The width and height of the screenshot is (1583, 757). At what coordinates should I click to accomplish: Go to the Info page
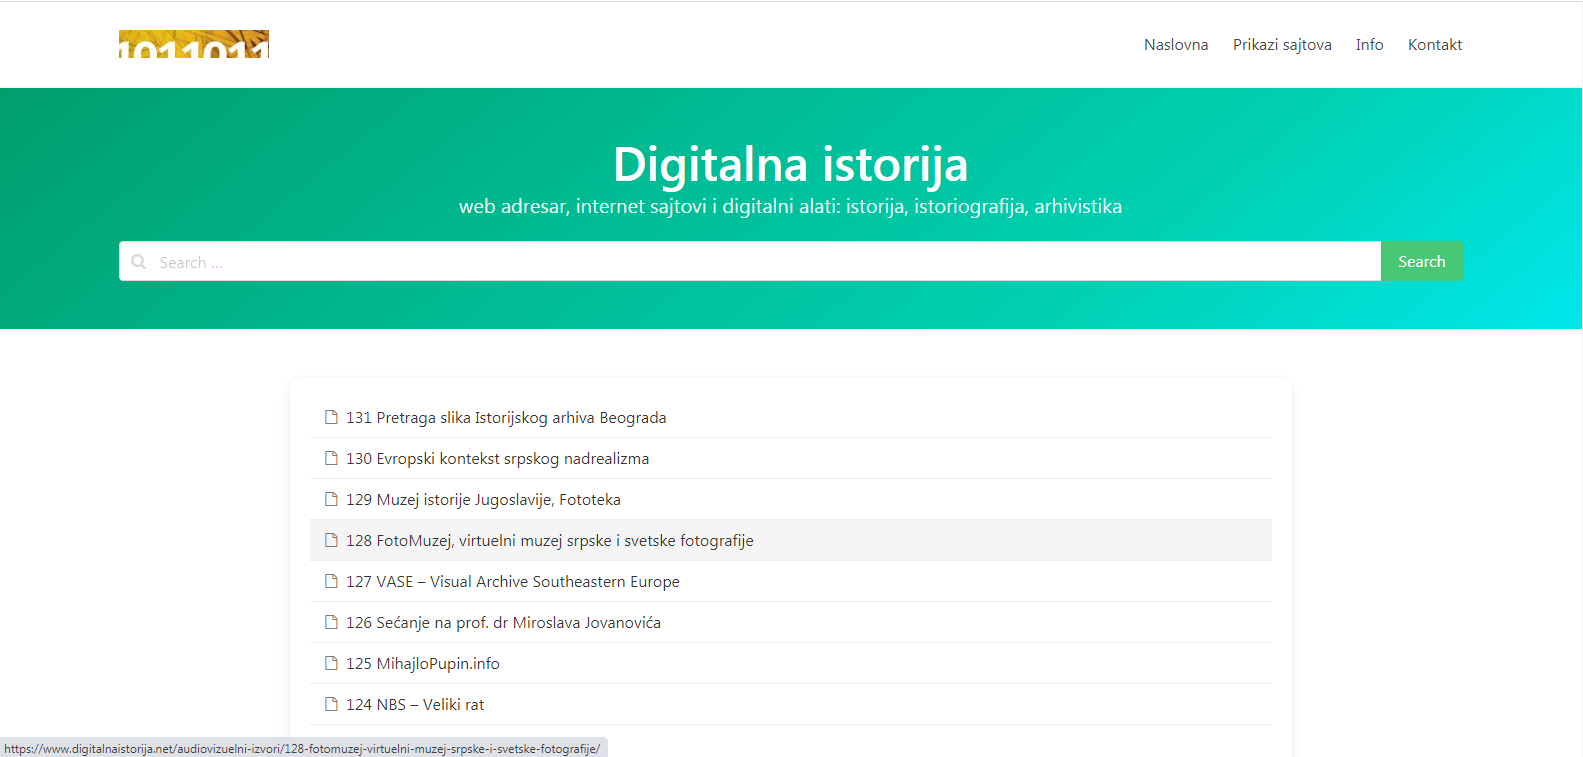tap(1370, 45)
